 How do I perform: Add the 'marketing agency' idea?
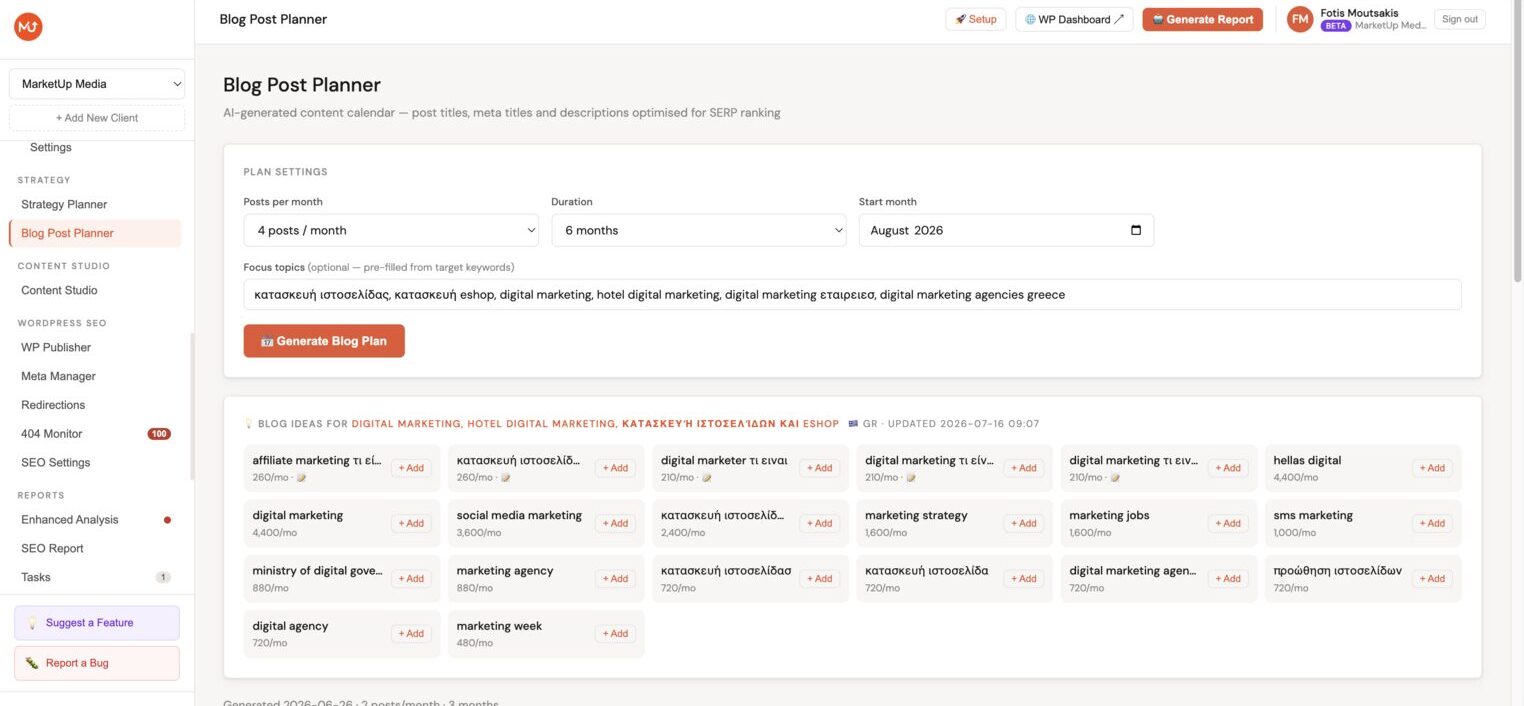pos(615,578)
